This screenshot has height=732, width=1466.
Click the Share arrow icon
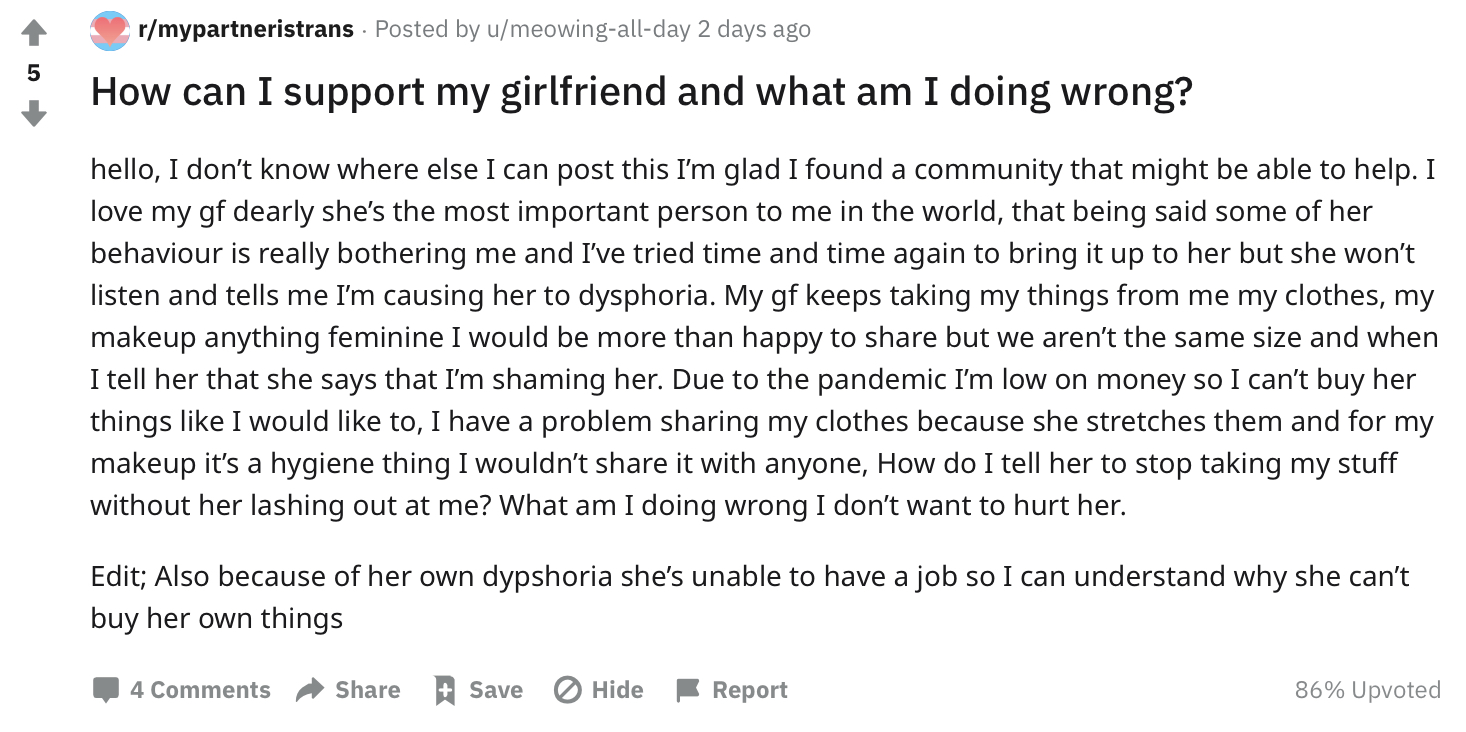(x=311, y=690)
